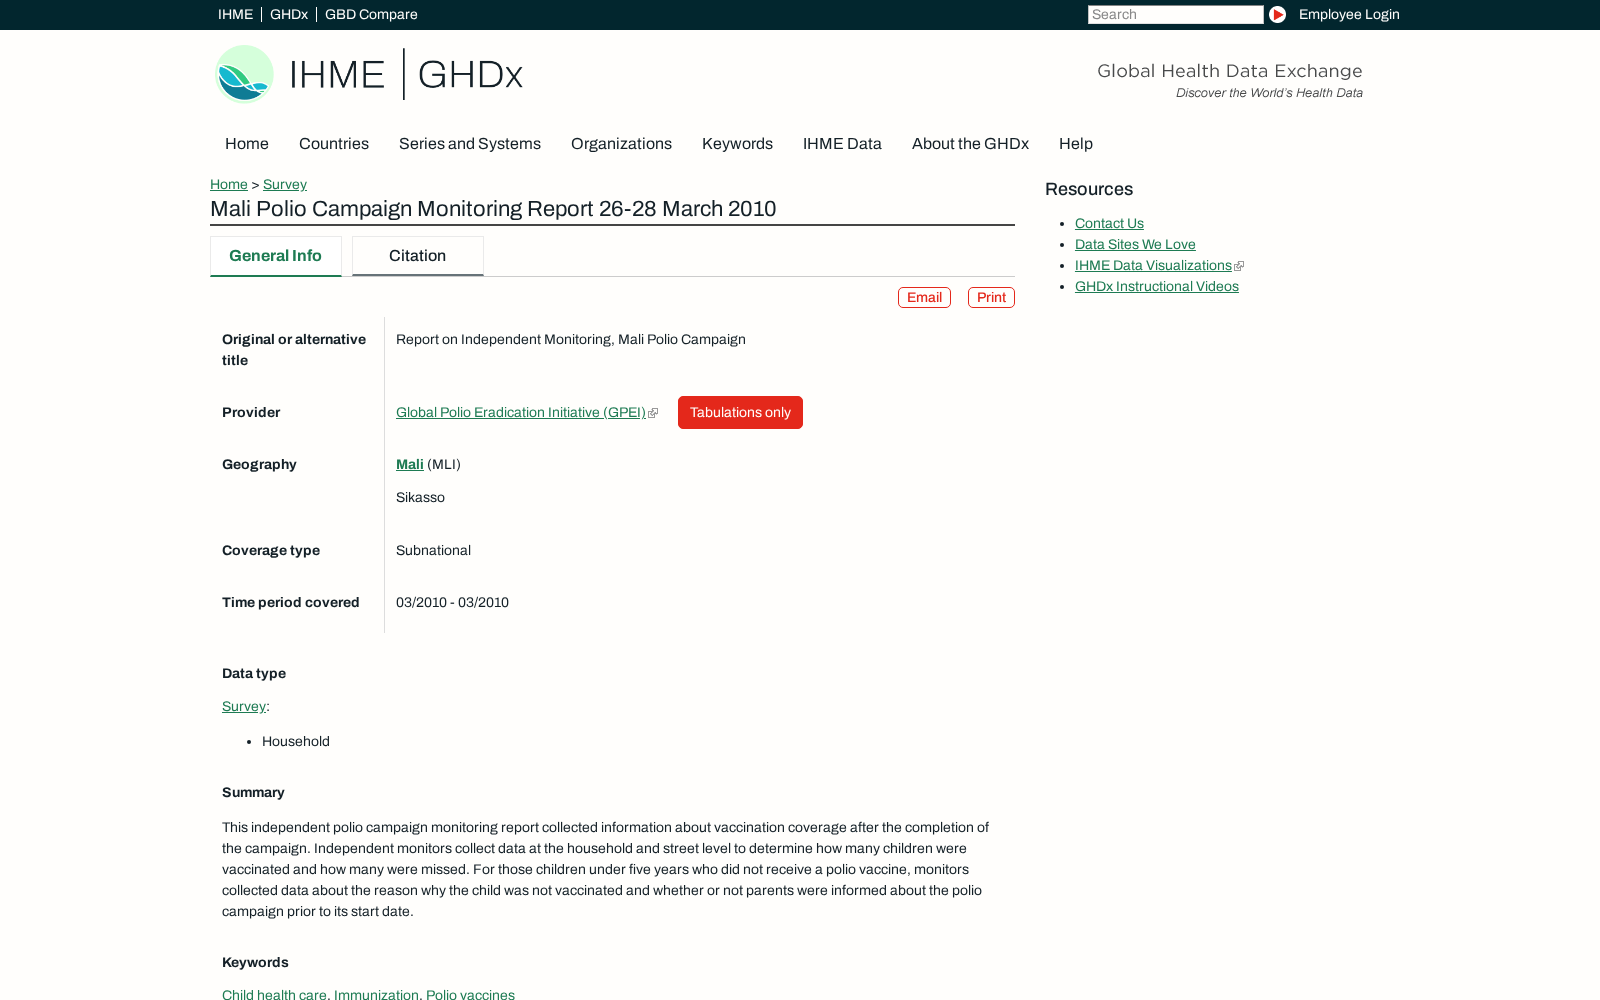Open the Keywords menu
This screenshot has width=1600, height=1000.
pos(737,144)
